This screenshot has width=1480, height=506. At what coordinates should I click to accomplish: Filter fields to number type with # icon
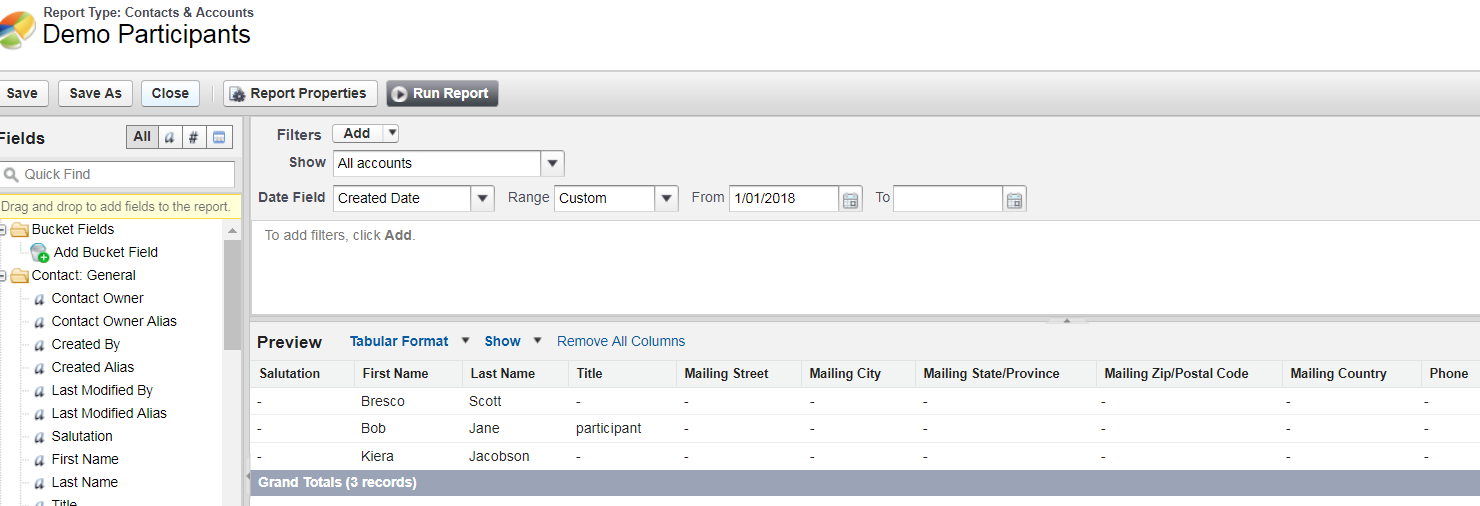click(194, 137)
